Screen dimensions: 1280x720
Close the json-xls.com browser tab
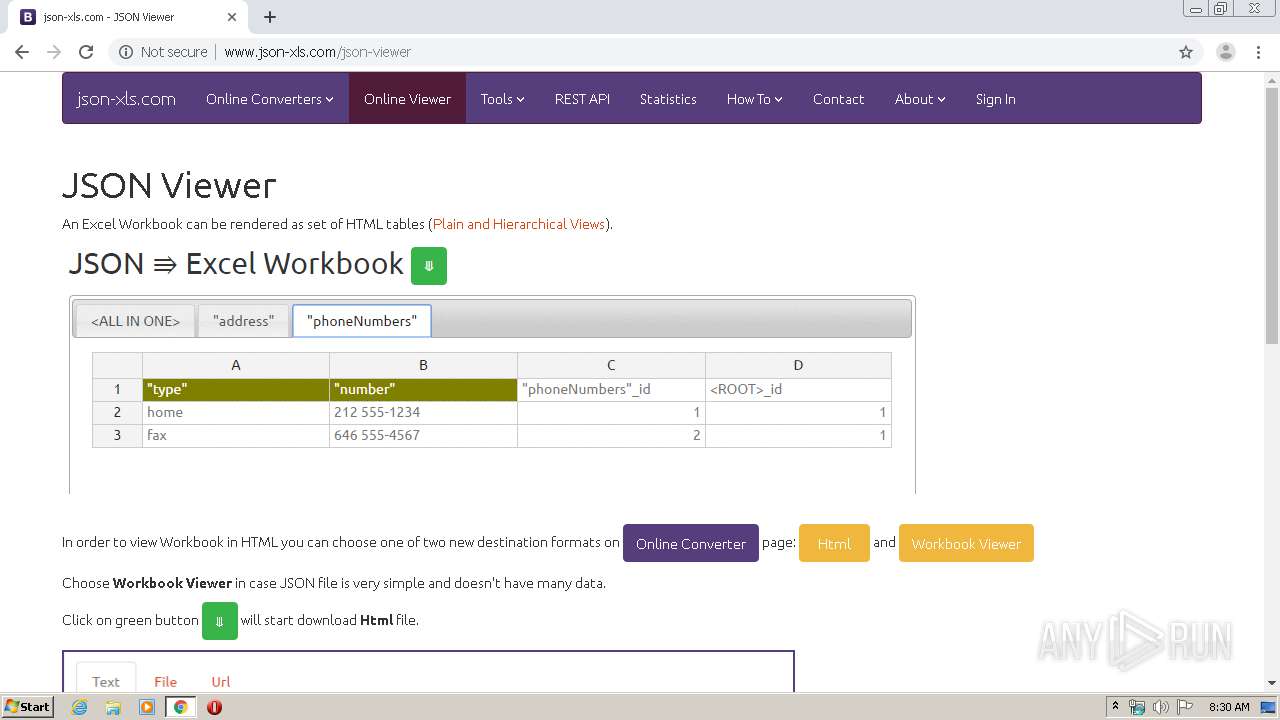pyautogui.click(x=232, y=17)
